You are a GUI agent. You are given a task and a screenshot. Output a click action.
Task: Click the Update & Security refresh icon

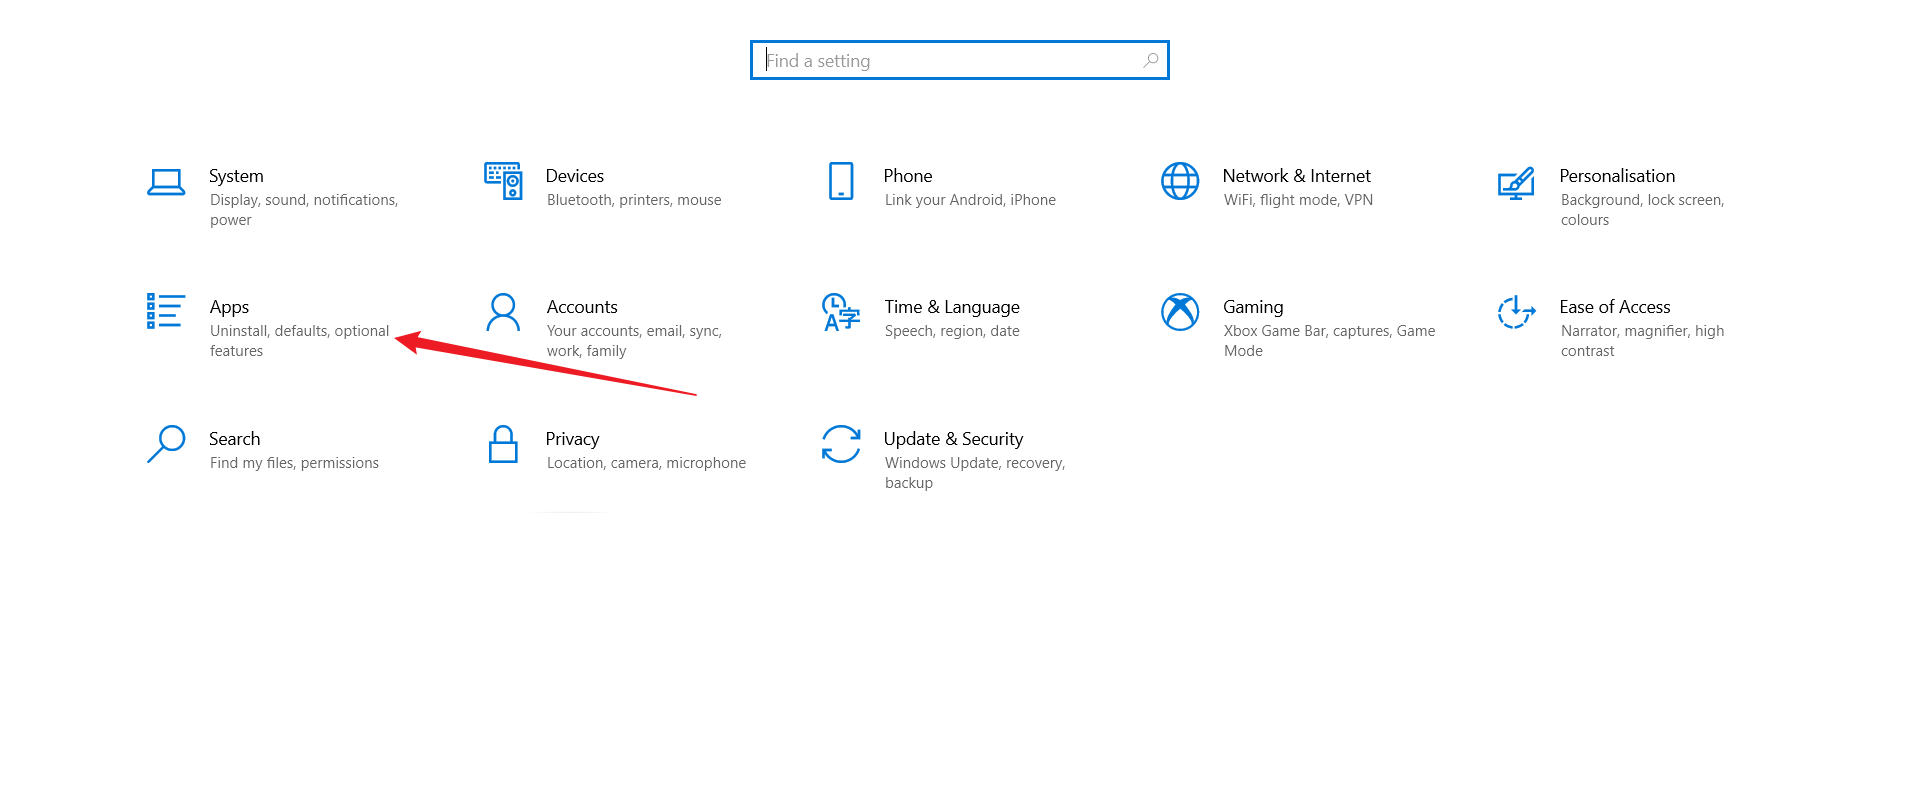coord(841,444)
